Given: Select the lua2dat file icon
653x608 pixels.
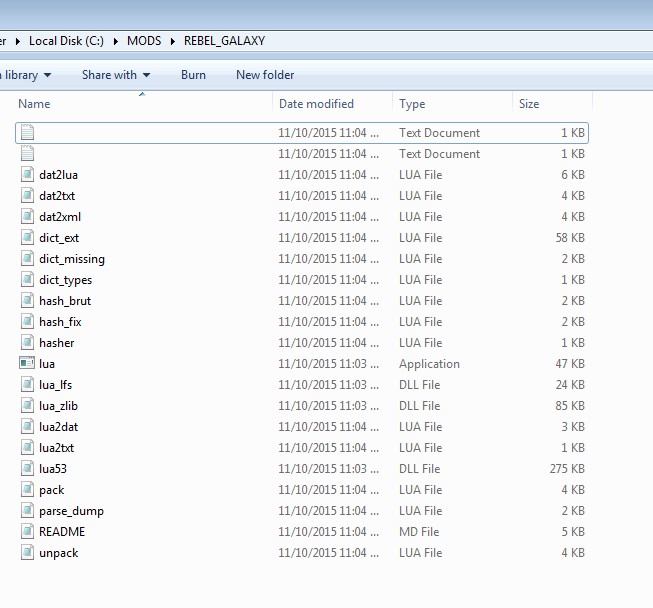Looking at the screenshot, I should (x=27, y=426).
